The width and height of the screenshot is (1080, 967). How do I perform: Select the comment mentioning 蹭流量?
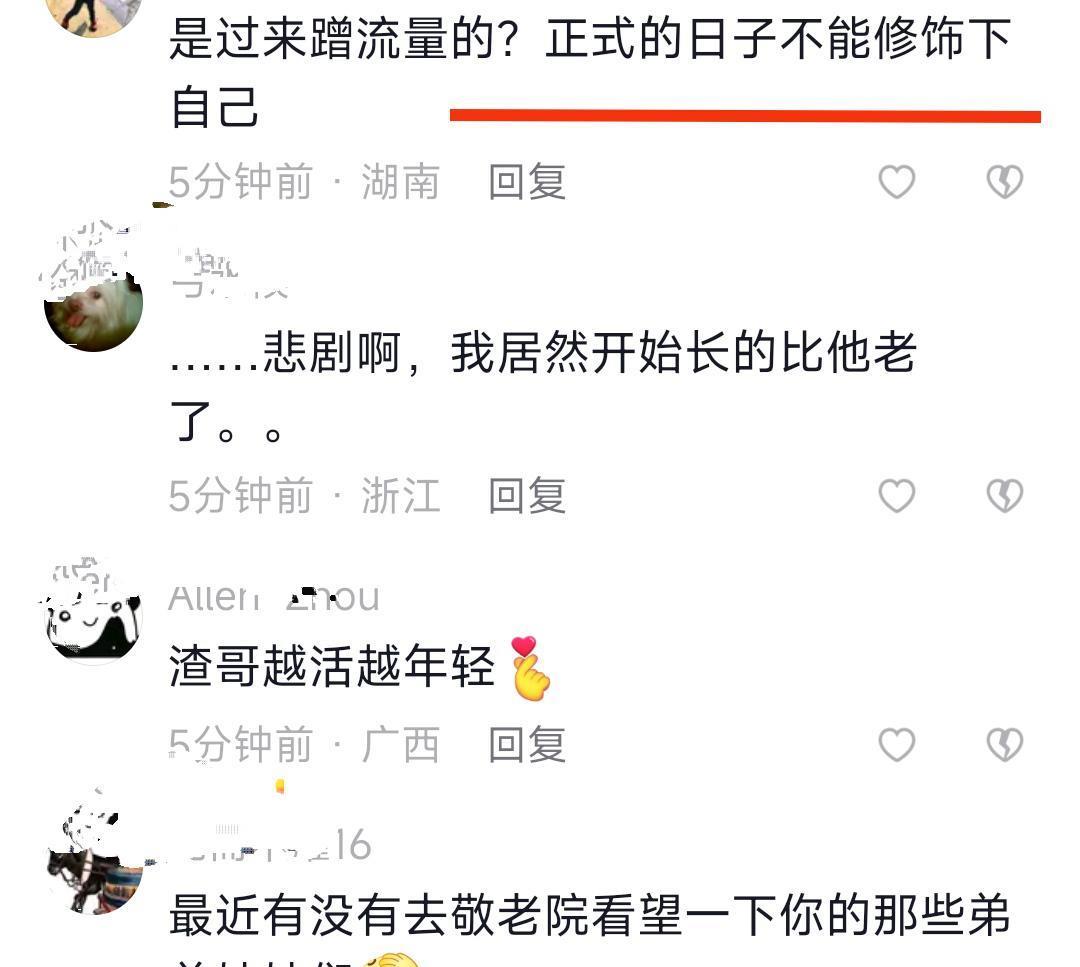click(590, 72)
